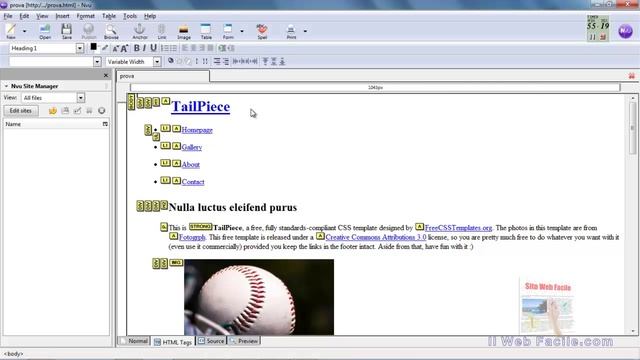640x360 pixels.
Task: Toggle the bulleted list button
Action: click(x=173, y=48)
